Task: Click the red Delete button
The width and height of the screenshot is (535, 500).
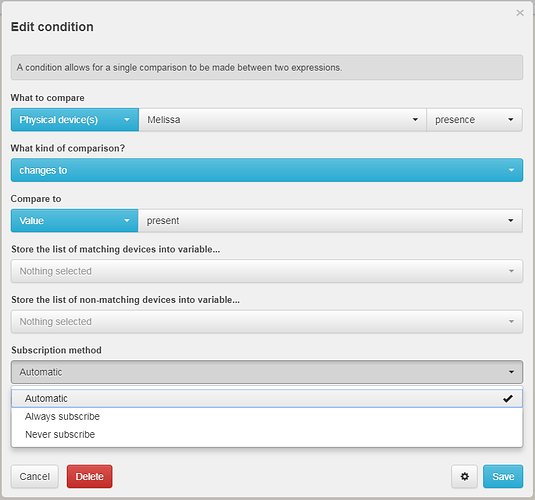Action: click(89, 476)
